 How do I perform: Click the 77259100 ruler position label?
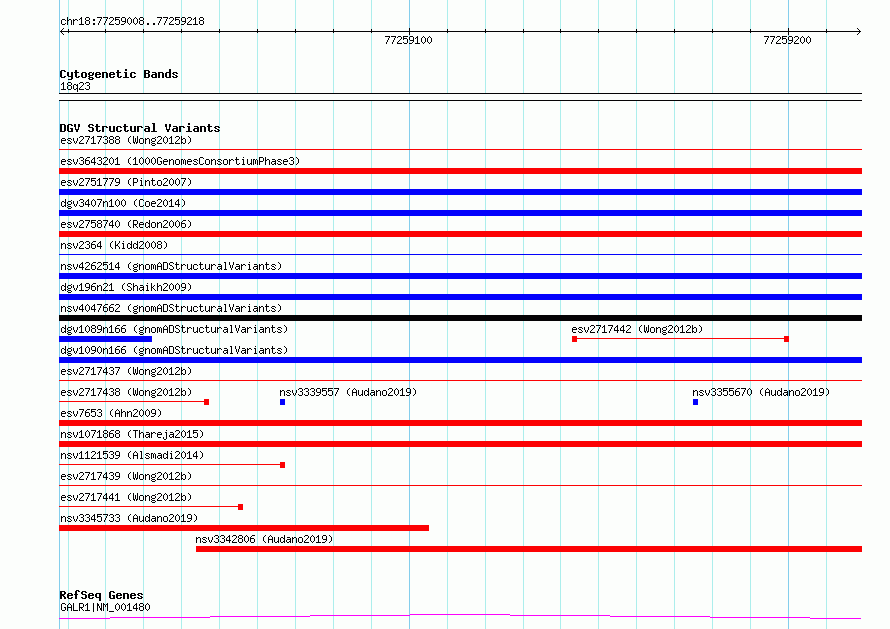[x=408, y=40]
